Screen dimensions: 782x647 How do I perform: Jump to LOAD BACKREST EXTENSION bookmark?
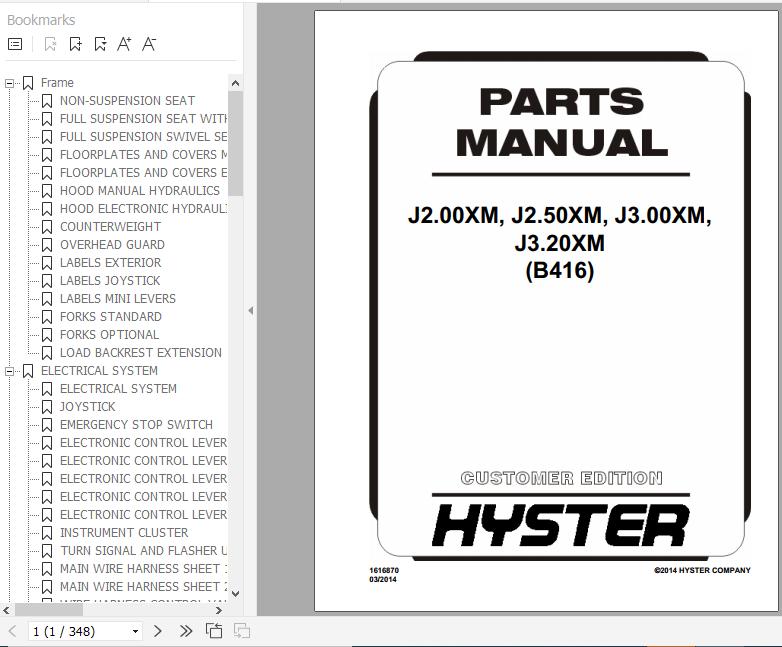[x=141, y=352]
